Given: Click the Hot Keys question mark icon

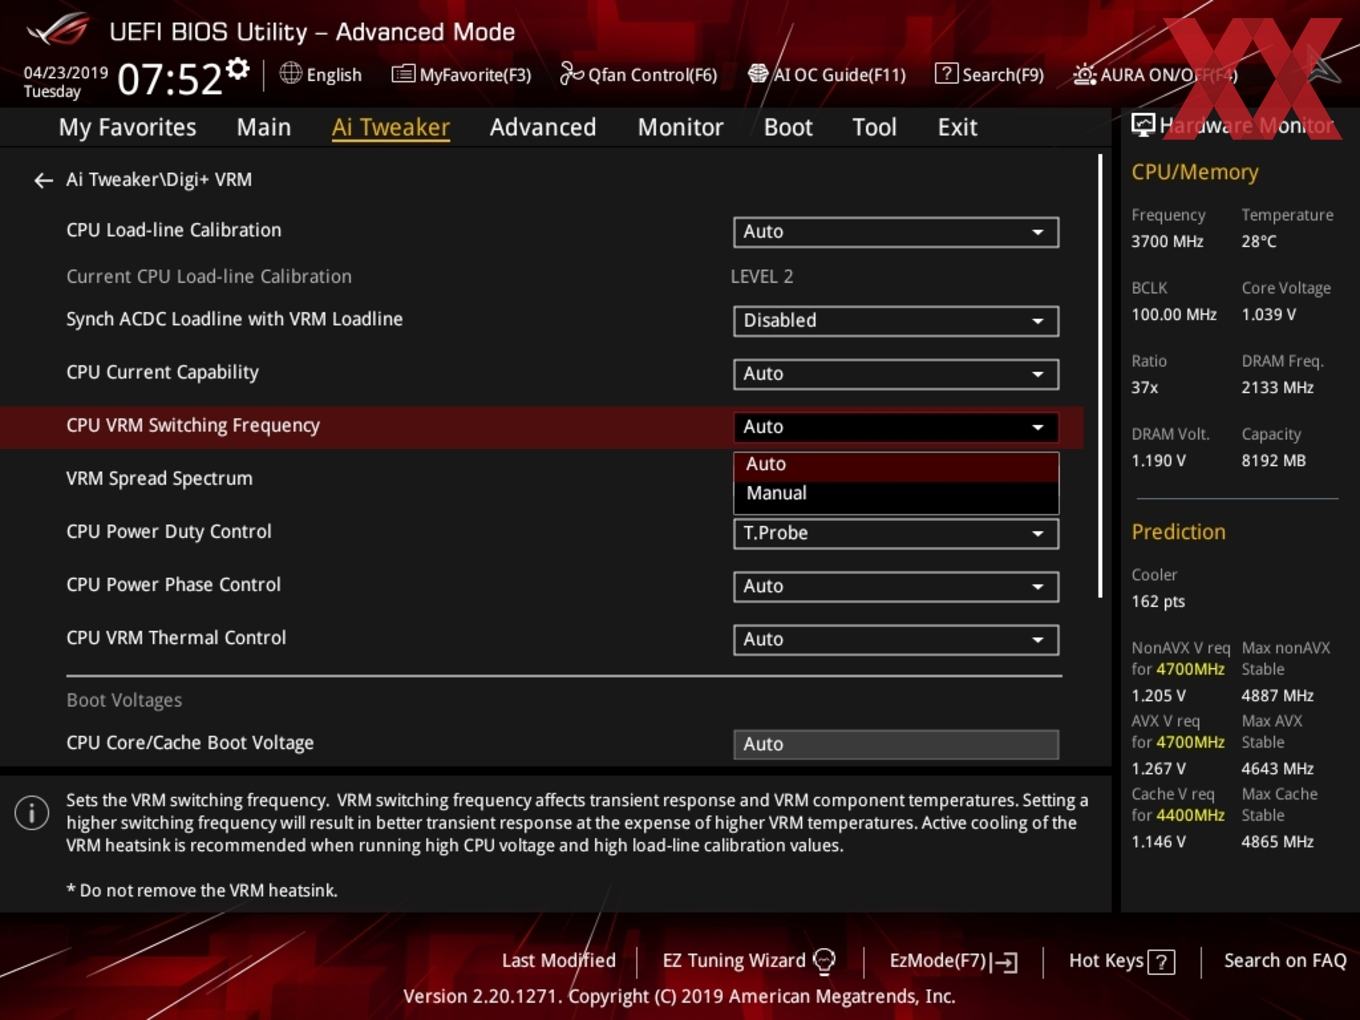Looking at the screenshot, I should click(x=1161, y=962).
